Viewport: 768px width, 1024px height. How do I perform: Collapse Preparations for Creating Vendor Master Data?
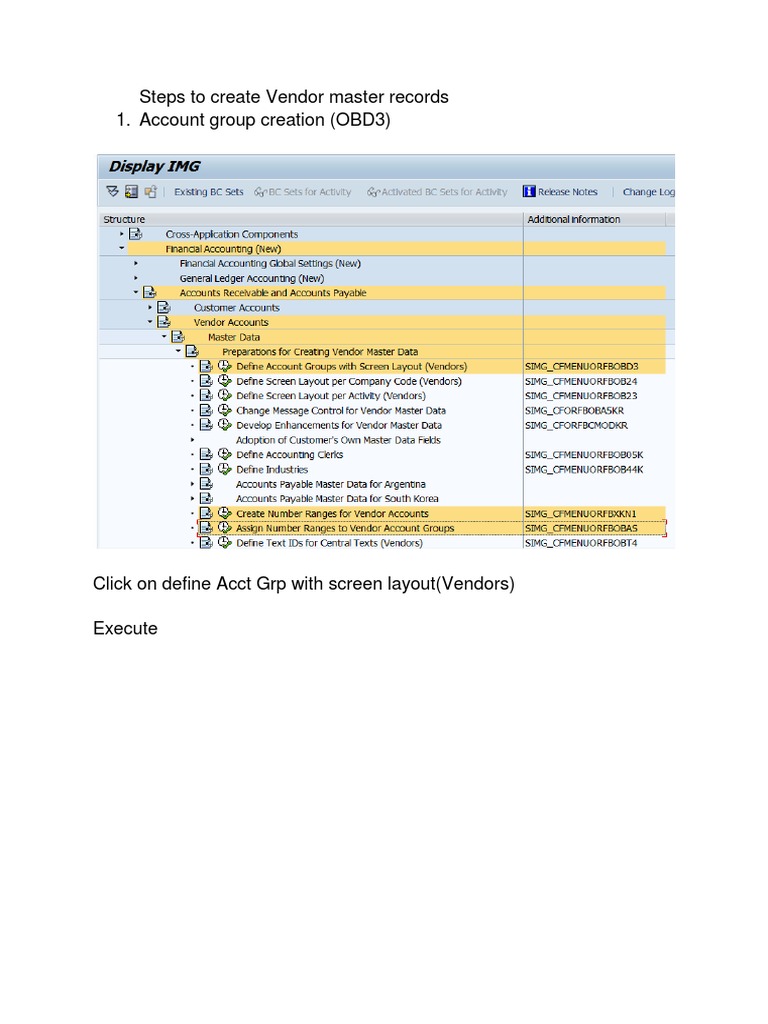[178, 351]
